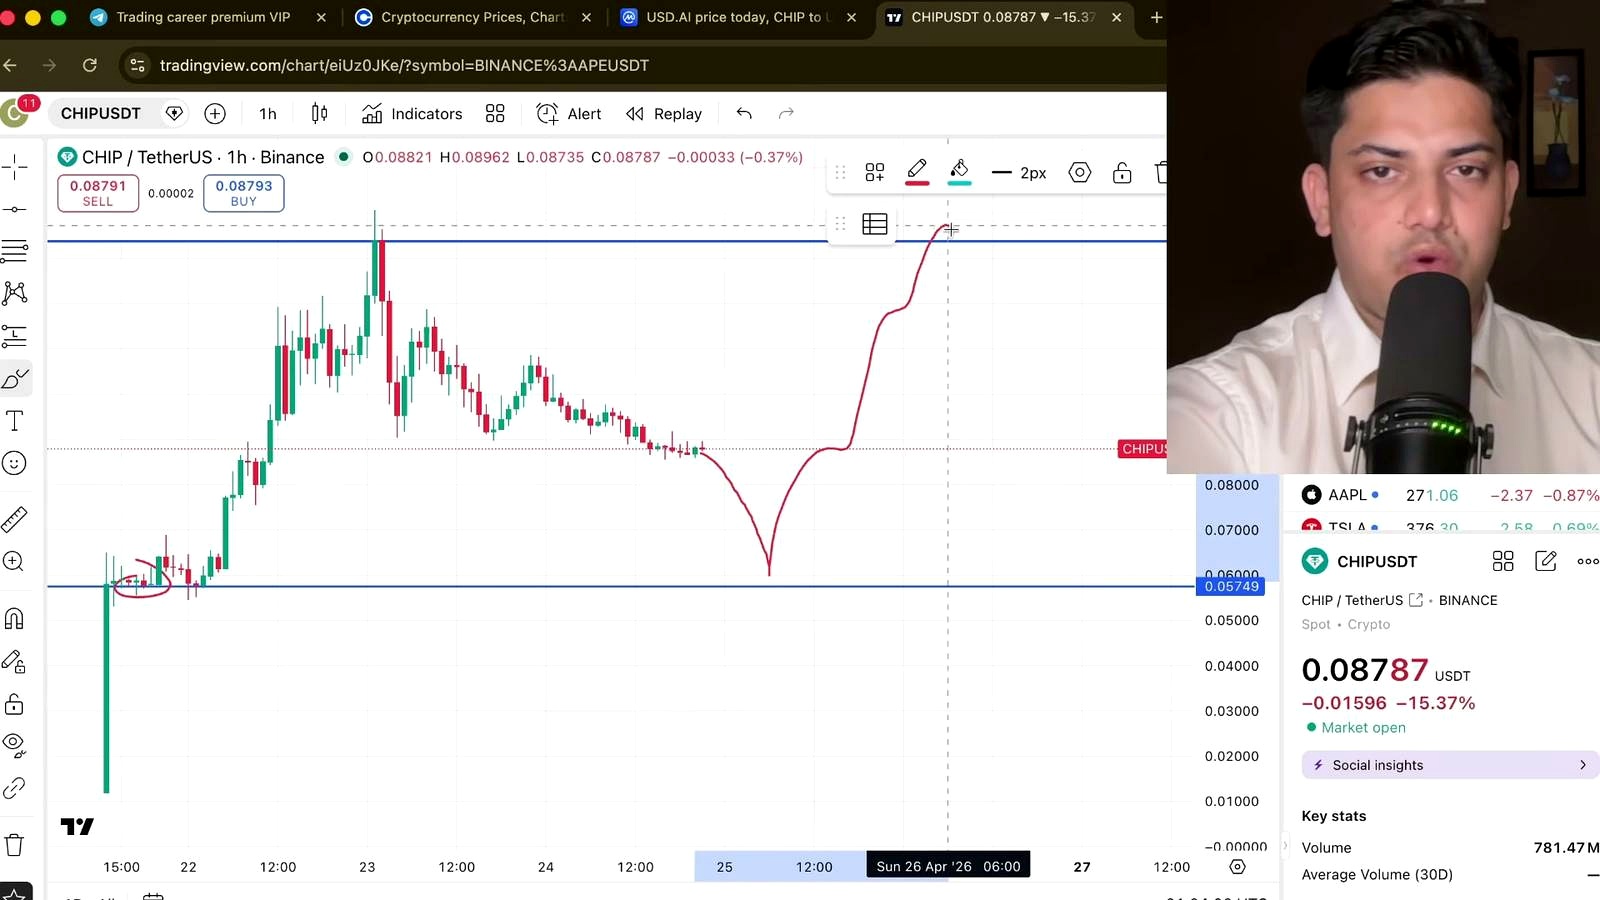Redo the last undone action
1600x900 pixels.
pyautogui.click(x=786, y=114)
